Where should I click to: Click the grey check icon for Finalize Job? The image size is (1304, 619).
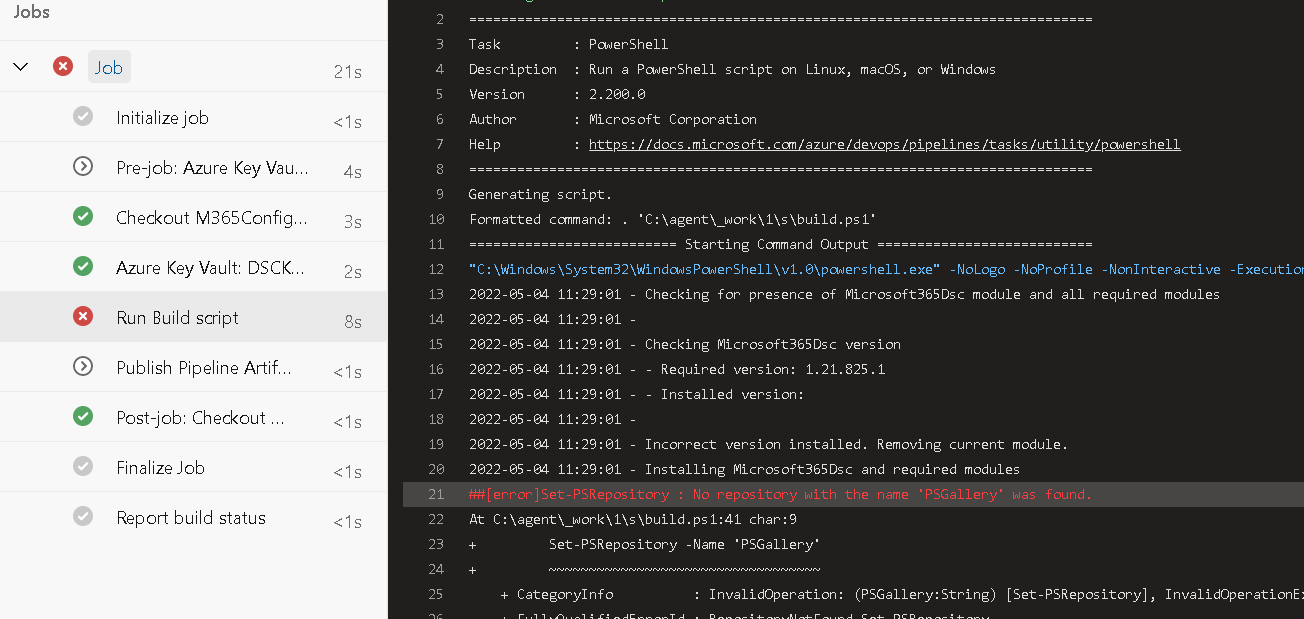[x=83, y=466]
